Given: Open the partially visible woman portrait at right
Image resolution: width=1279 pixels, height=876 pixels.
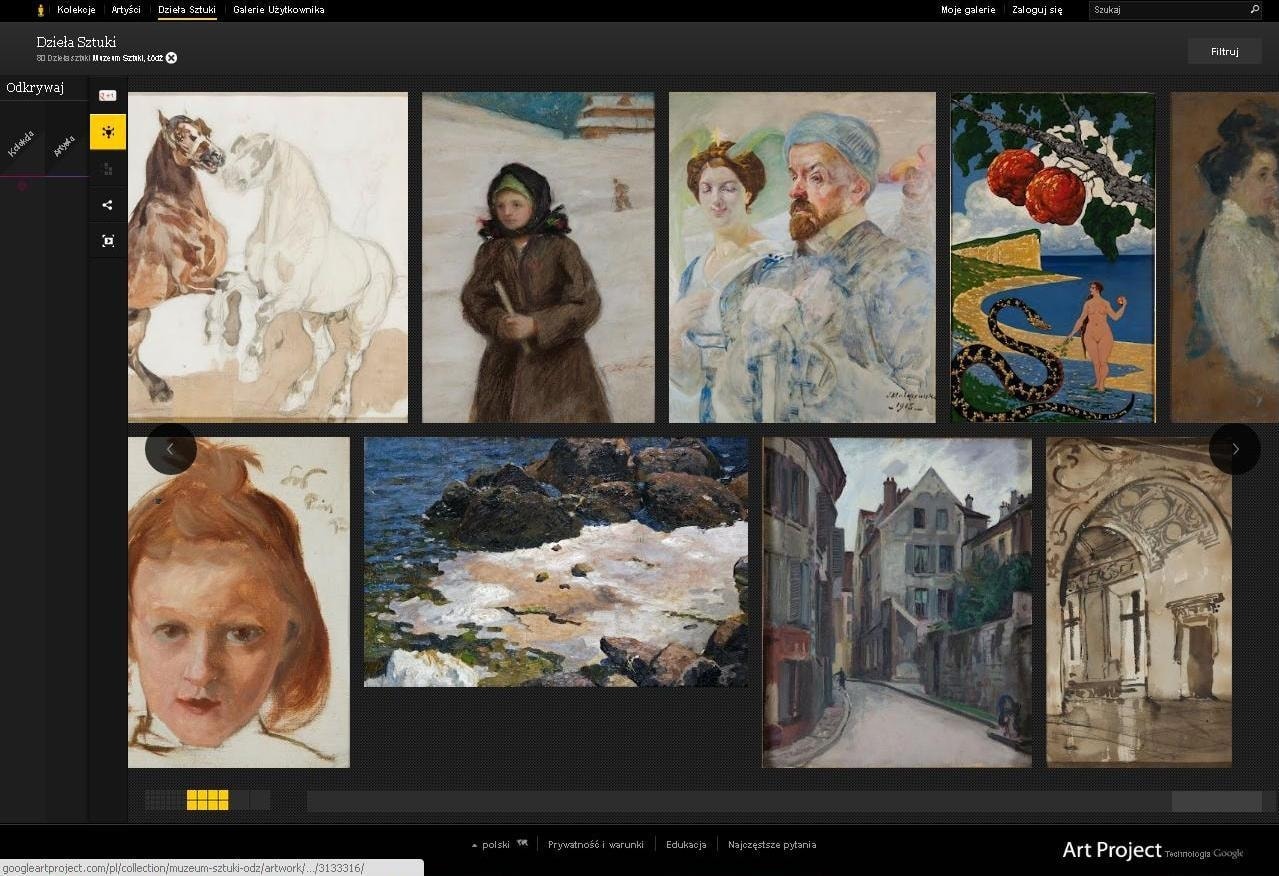Looking at the screenshot, I should click(x=1225, y=257).
